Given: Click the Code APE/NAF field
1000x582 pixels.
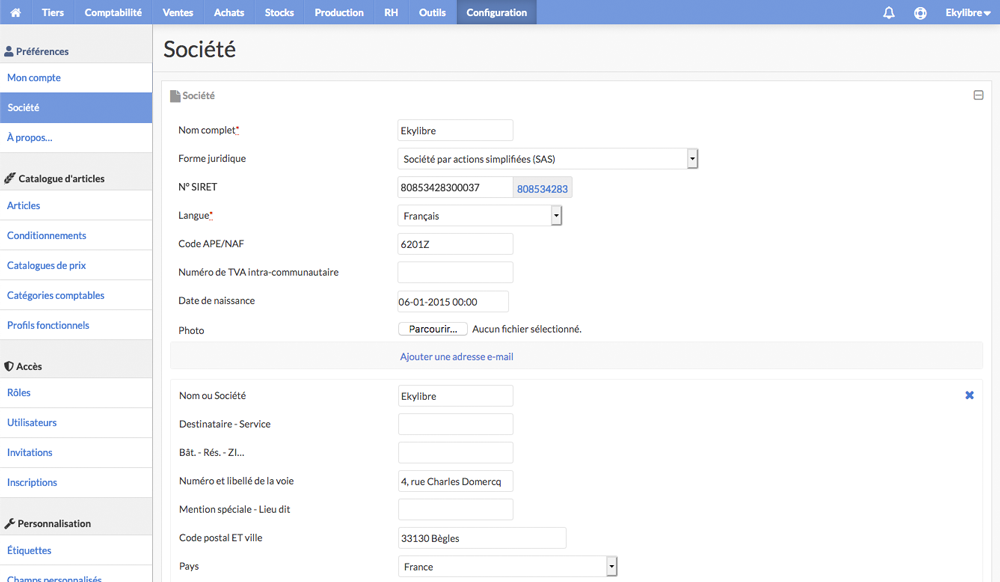Looking at the screenshot, I should [455, 244].
